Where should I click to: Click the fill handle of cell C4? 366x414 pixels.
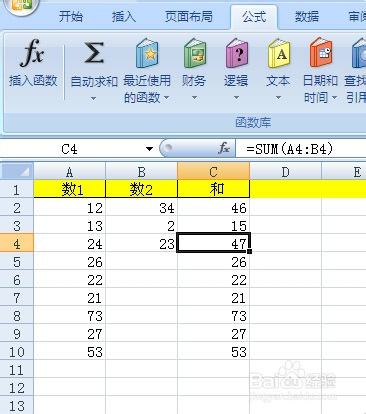pyautogui.click(x=250, y=251)
